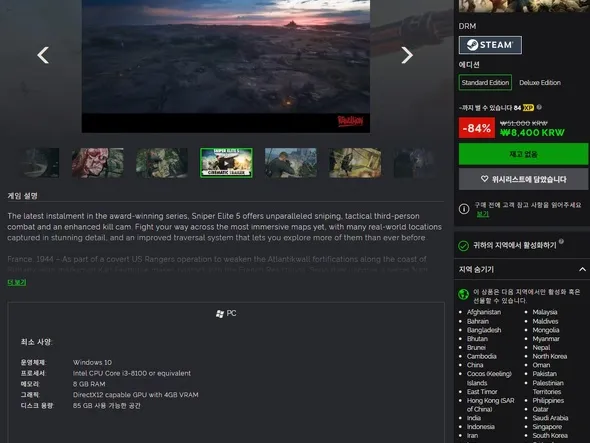Viewport: 590px width, 443px height.
Task: Select the camouflaged sniper thumbnail
Action: pyautogui.click(x=162, y=163)
